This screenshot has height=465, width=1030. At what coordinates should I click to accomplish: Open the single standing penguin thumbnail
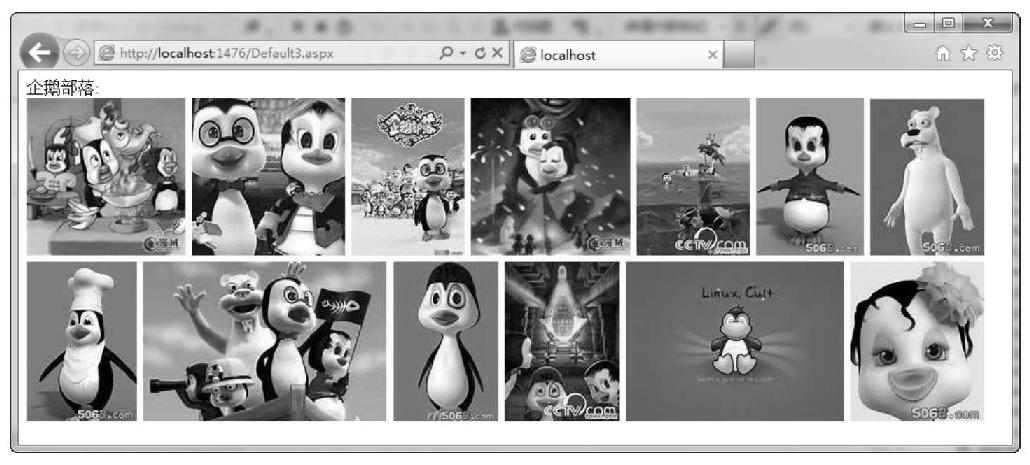445,341
